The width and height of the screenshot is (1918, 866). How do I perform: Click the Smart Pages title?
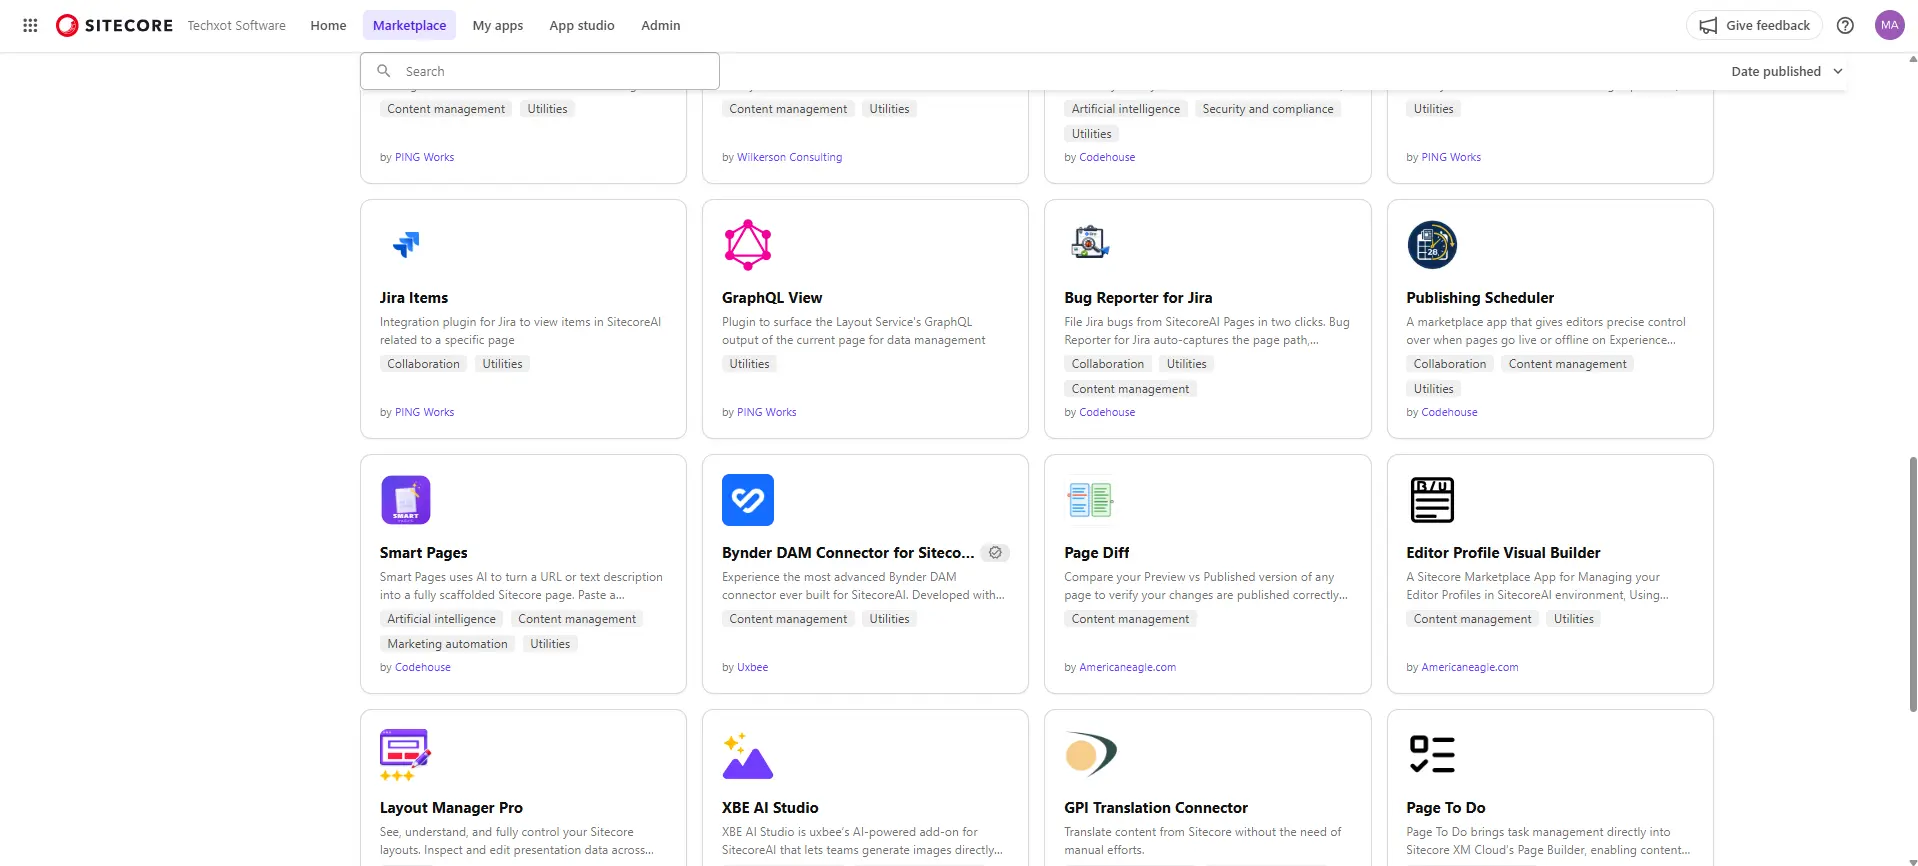tap(423, 553)
